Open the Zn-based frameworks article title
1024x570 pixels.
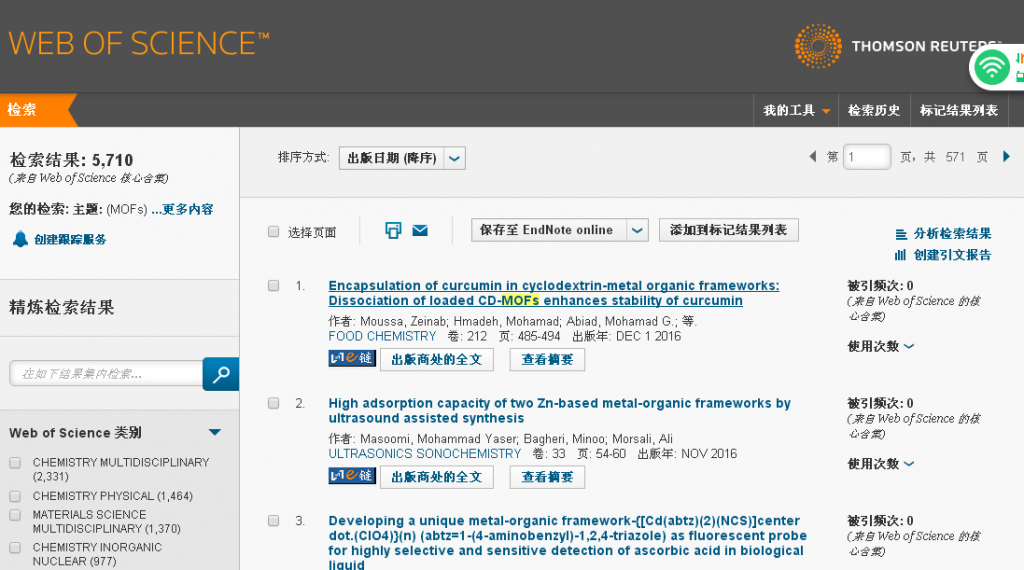click(560, 411)
